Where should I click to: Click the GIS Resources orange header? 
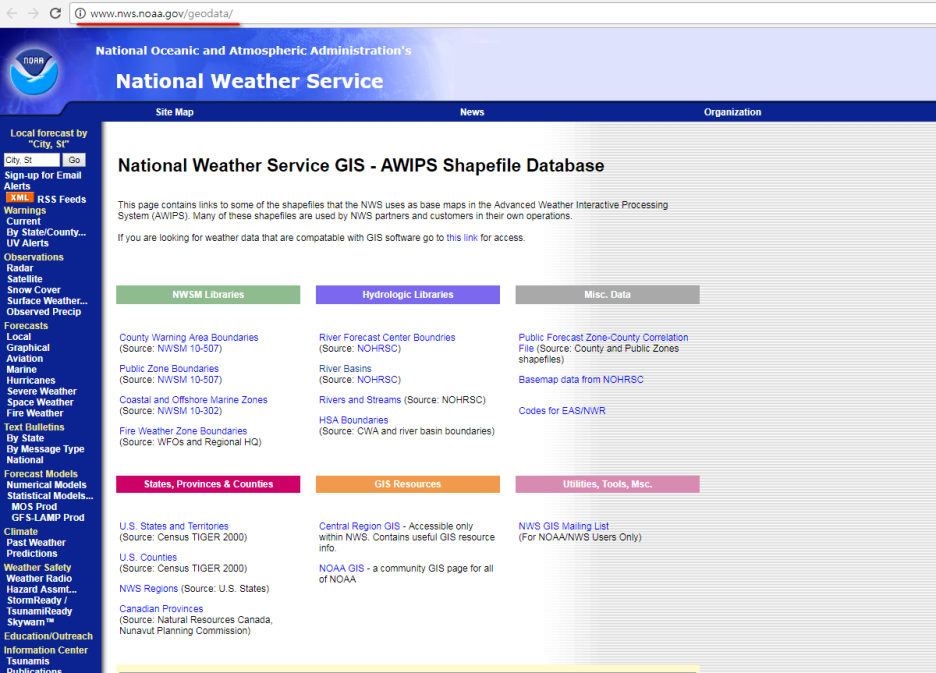[408, 484]
